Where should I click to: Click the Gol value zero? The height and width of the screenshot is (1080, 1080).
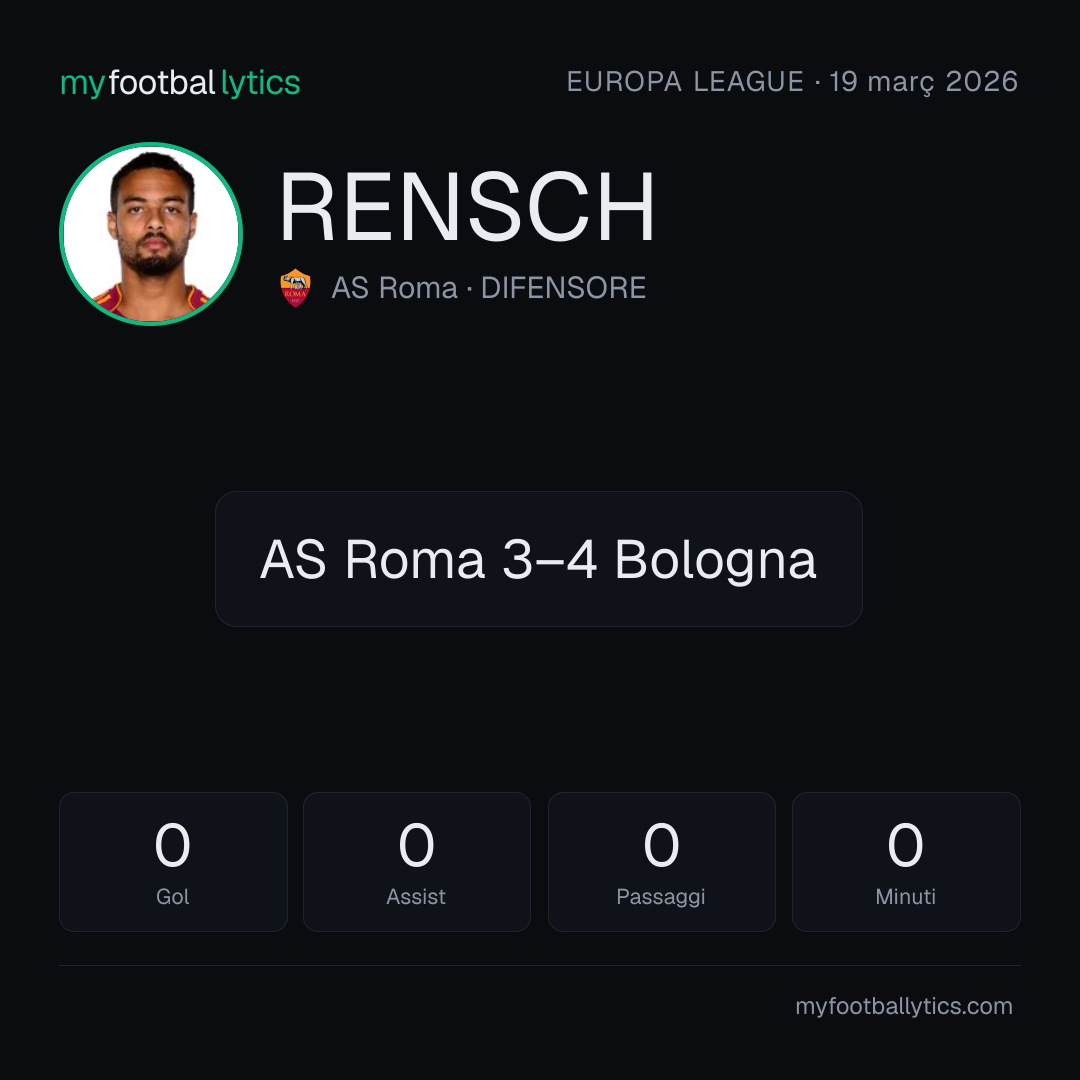[x=172, y=844]
